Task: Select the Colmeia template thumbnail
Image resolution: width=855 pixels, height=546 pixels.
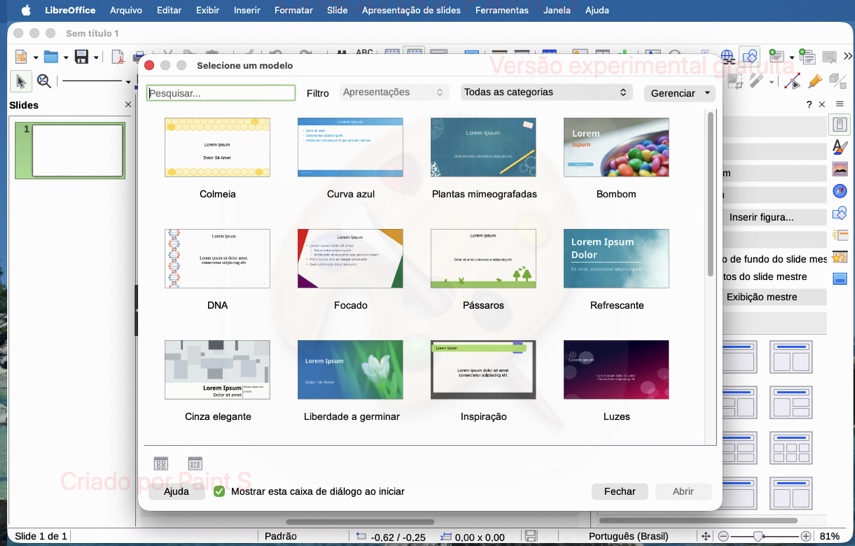Action: click(217, 147)
